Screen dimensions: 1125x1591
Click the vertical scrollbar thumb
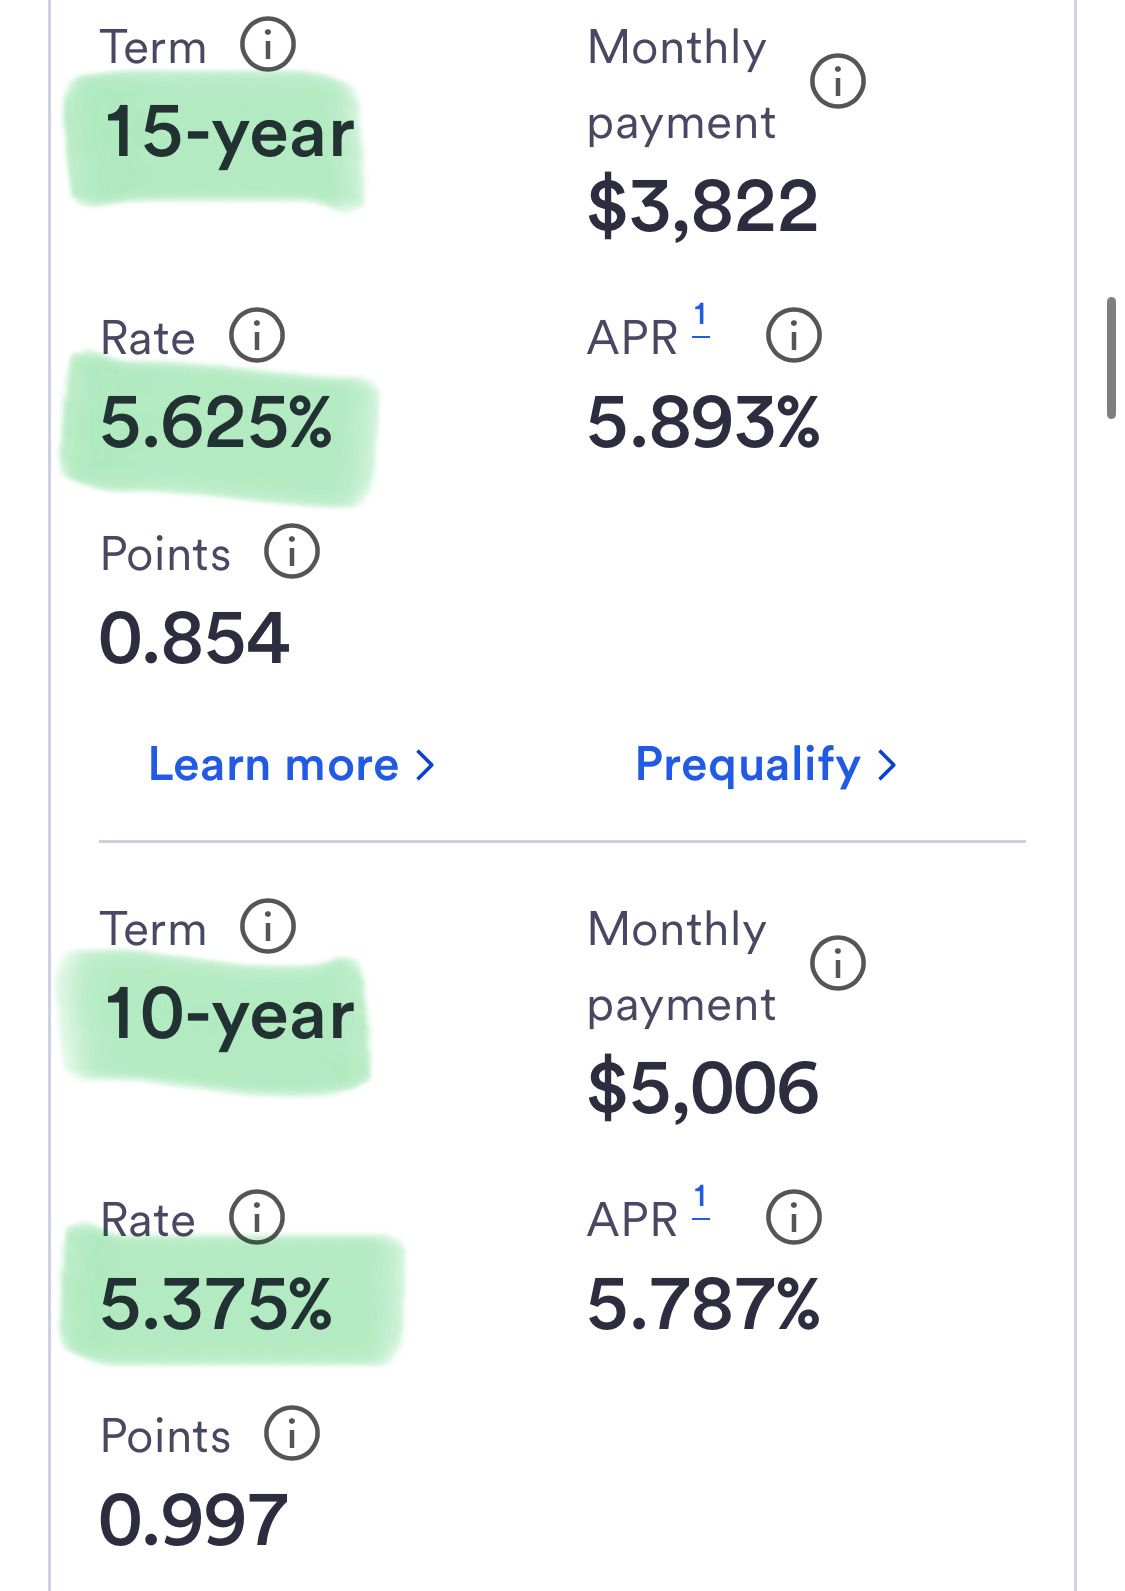point(1111,357)
